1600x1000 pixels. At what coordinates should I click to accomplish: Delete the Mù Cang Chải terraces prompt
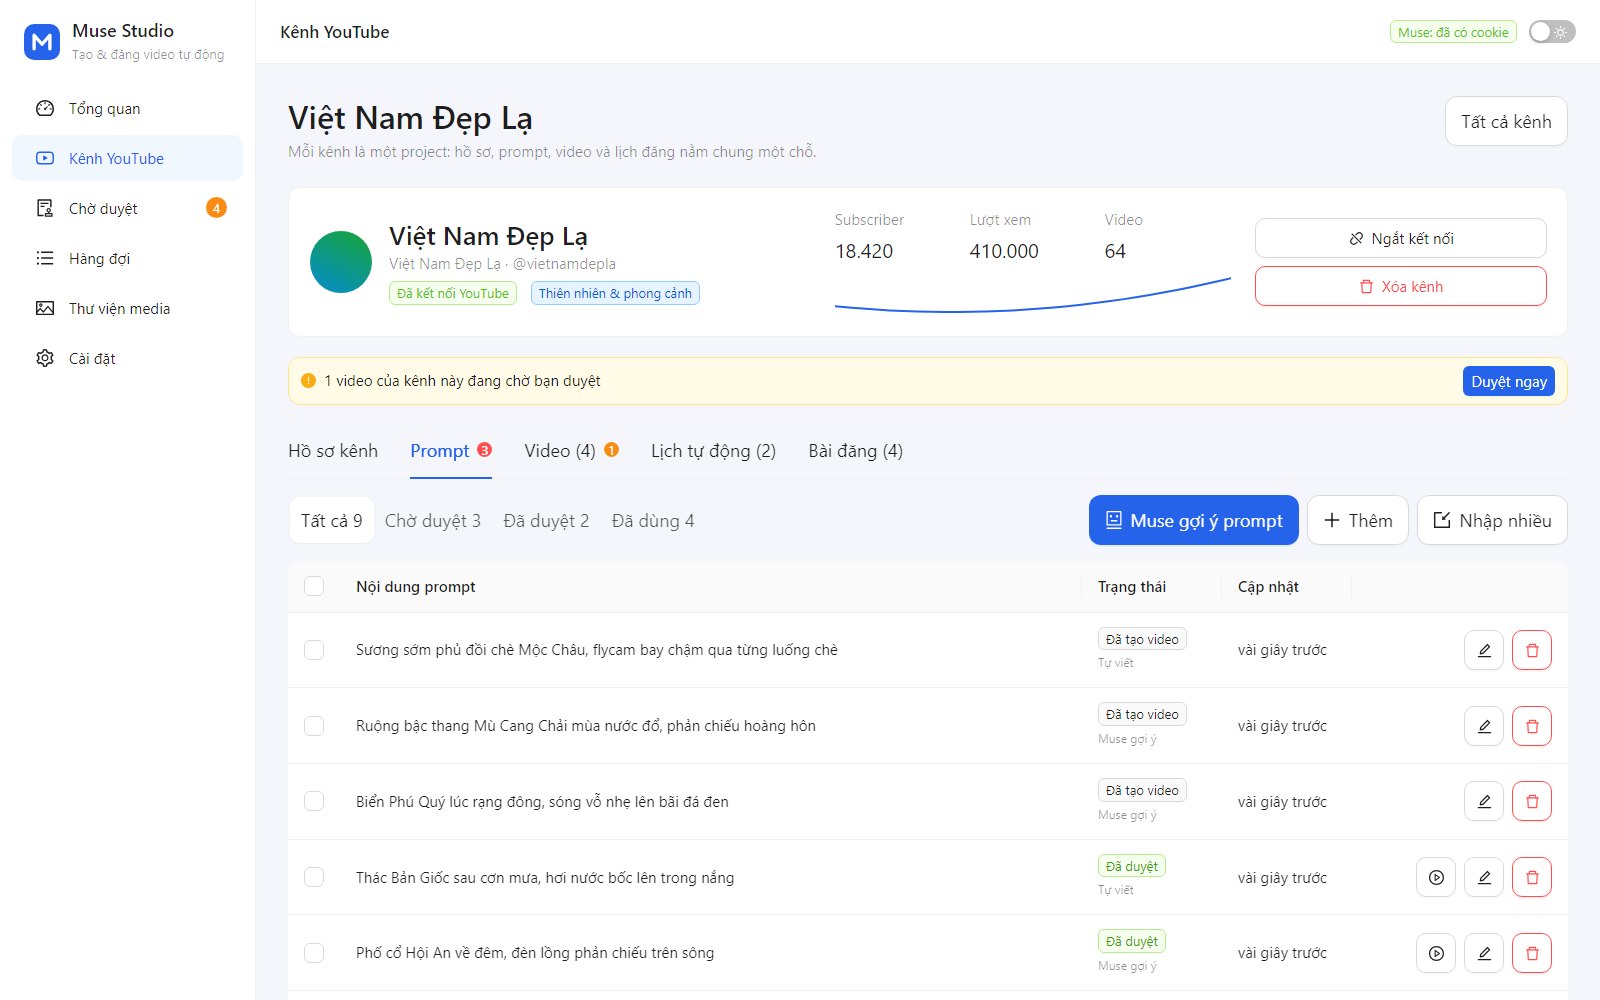click(1532, 726)
